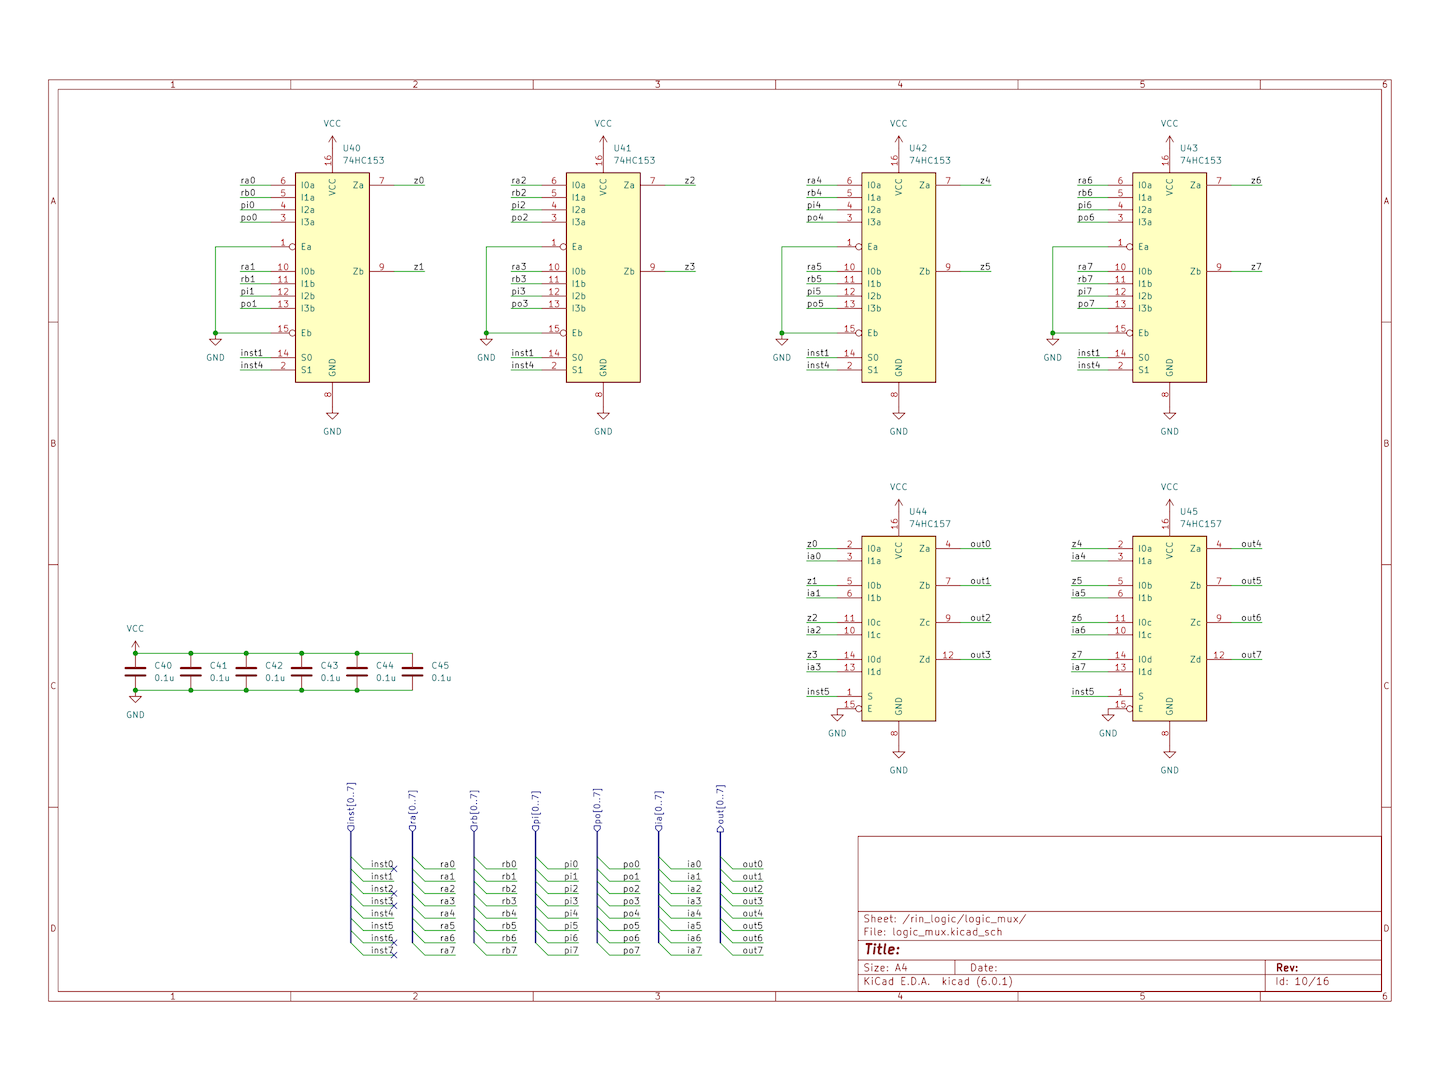Select the ra7 bus entry label

[x=447, y=950]
